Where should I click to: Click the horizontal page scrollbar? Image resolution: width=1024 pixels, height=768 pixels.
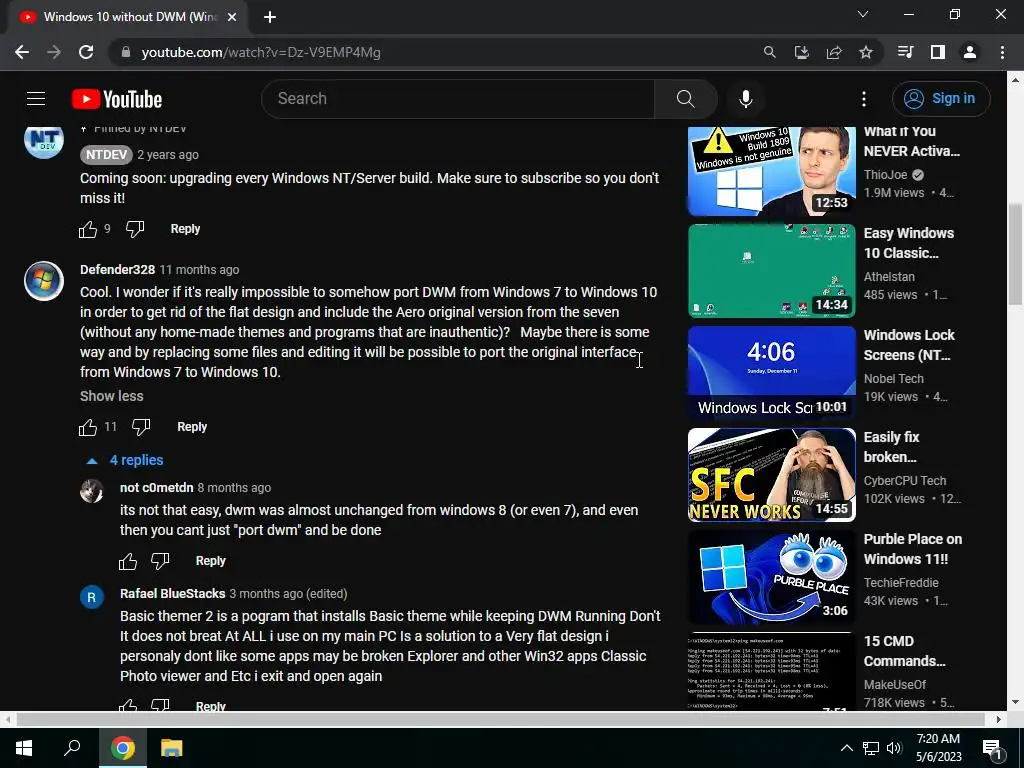[500, 719]
